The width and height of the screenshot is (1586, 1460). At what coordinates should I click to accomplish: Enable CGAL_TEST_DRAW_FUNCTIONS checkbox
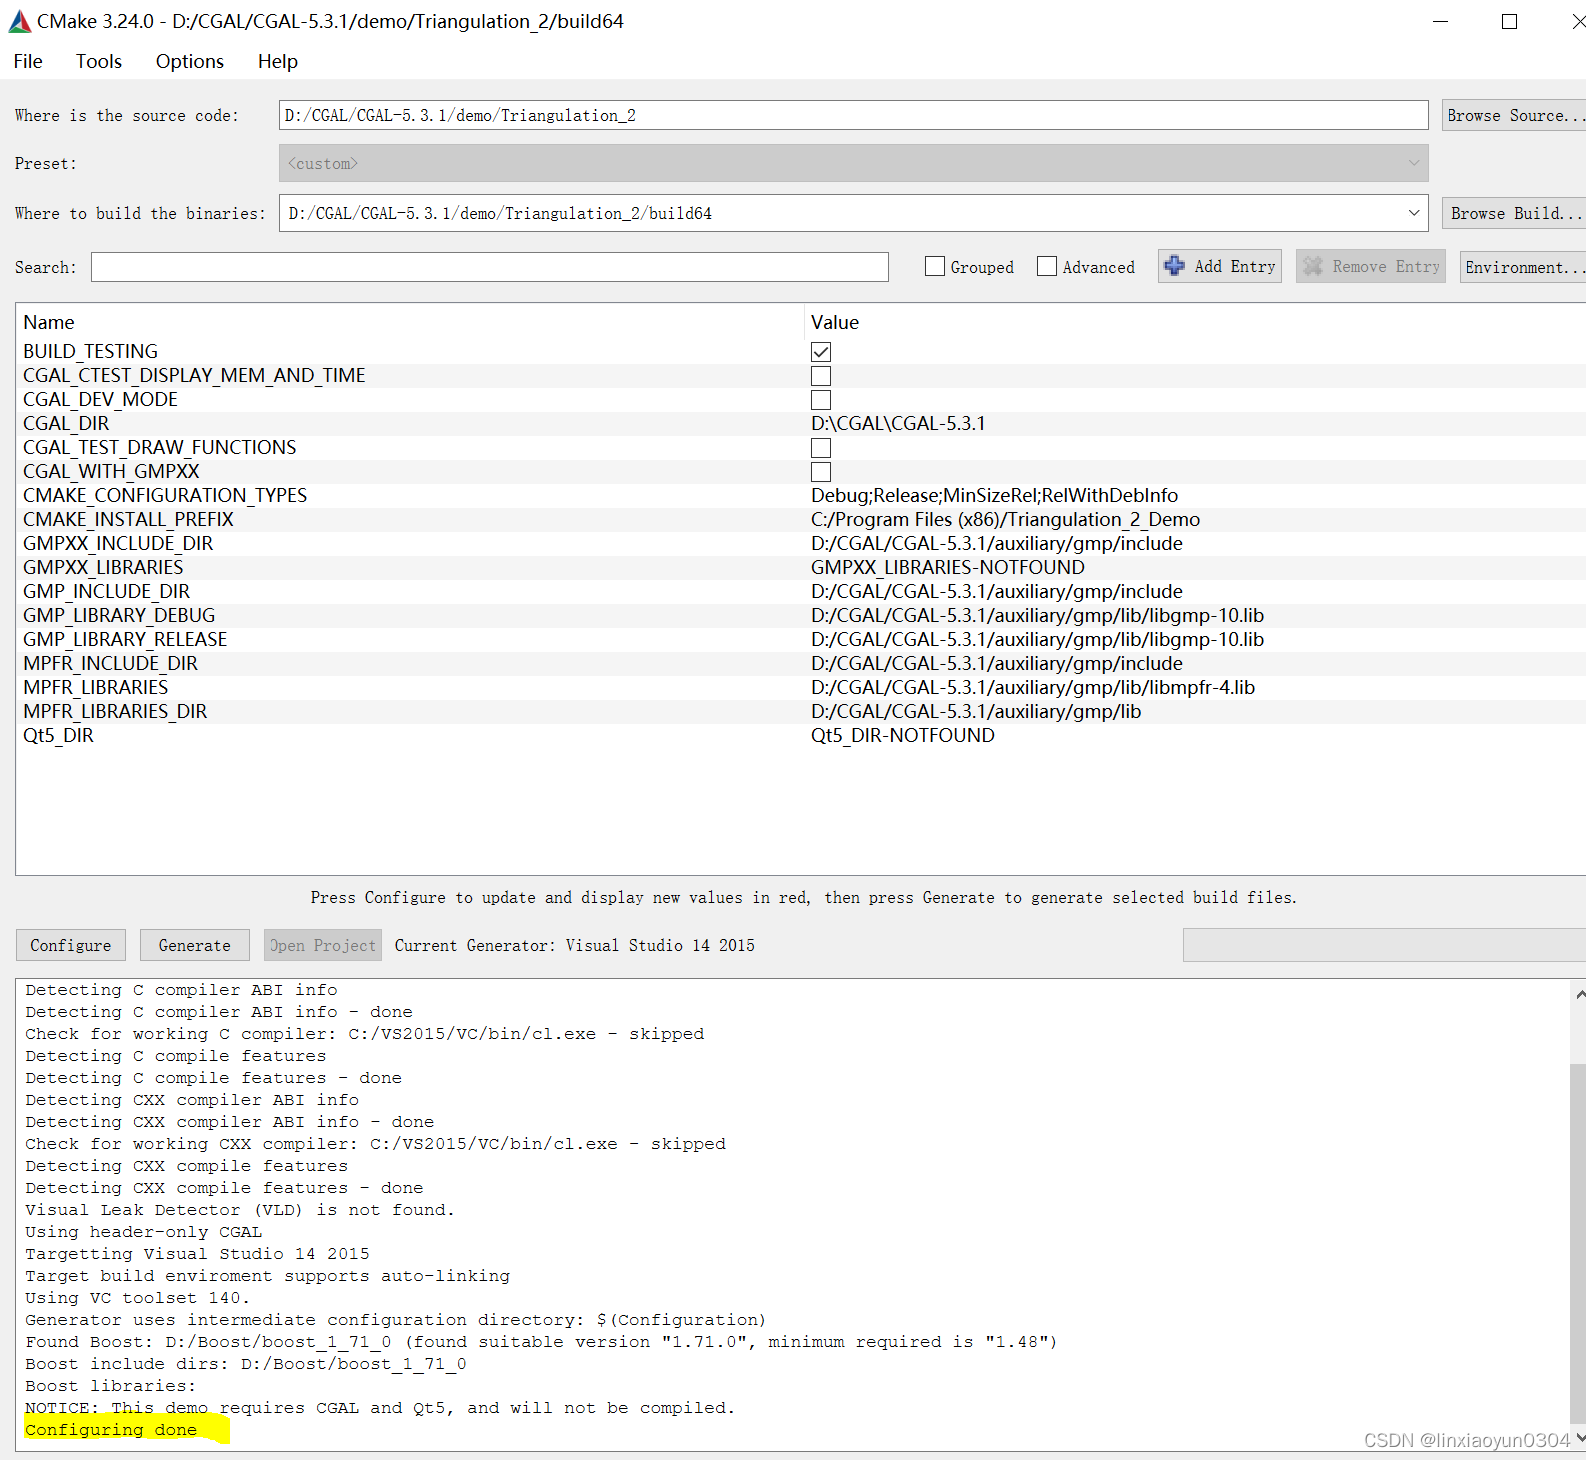pos(821,448)
